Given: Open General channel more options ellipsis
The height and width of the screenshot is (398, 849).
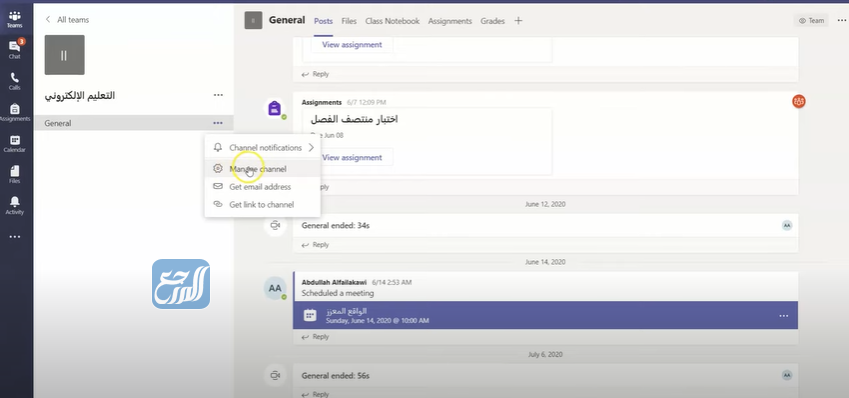Looking at the screenshot, I should pyautogui.click(x=218, y=123).
